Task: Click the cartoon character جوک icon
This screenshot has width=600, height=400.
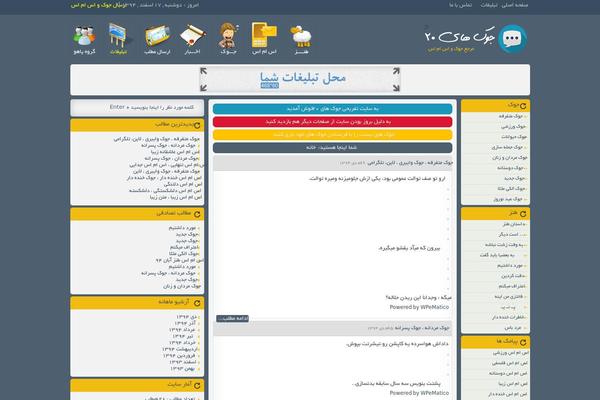Action: [x=228, y=38]
